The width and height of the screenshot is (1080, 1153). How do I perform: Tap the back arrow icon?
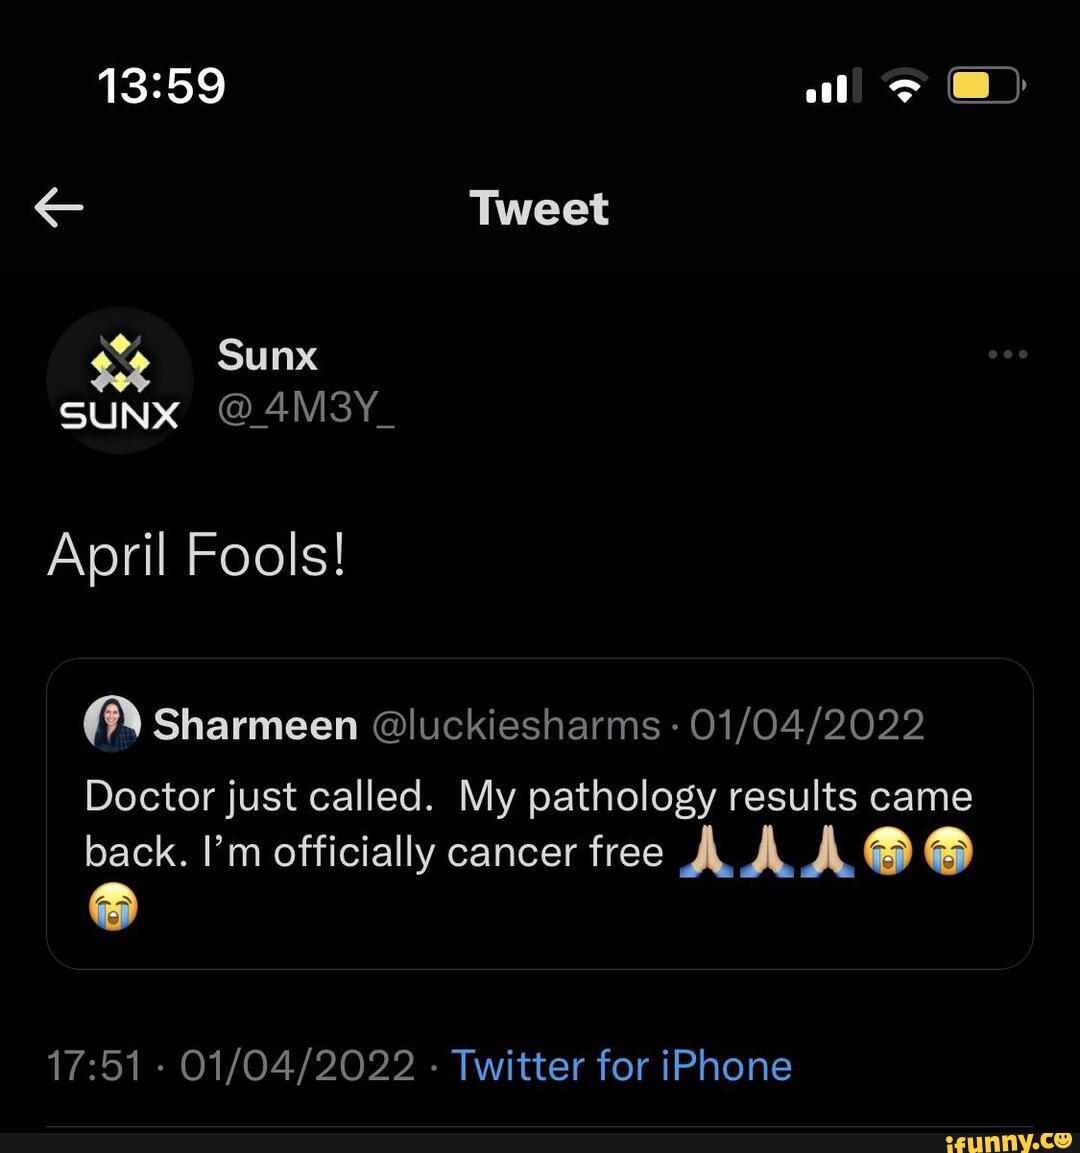pos(59,208)
